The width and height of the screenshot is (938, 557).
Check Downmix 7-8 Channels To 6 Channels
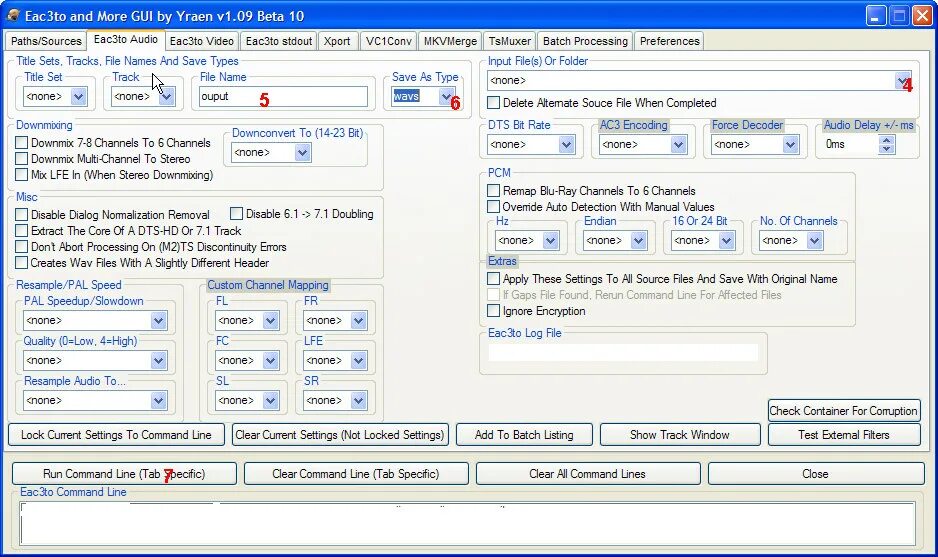(x=22, y=142)
